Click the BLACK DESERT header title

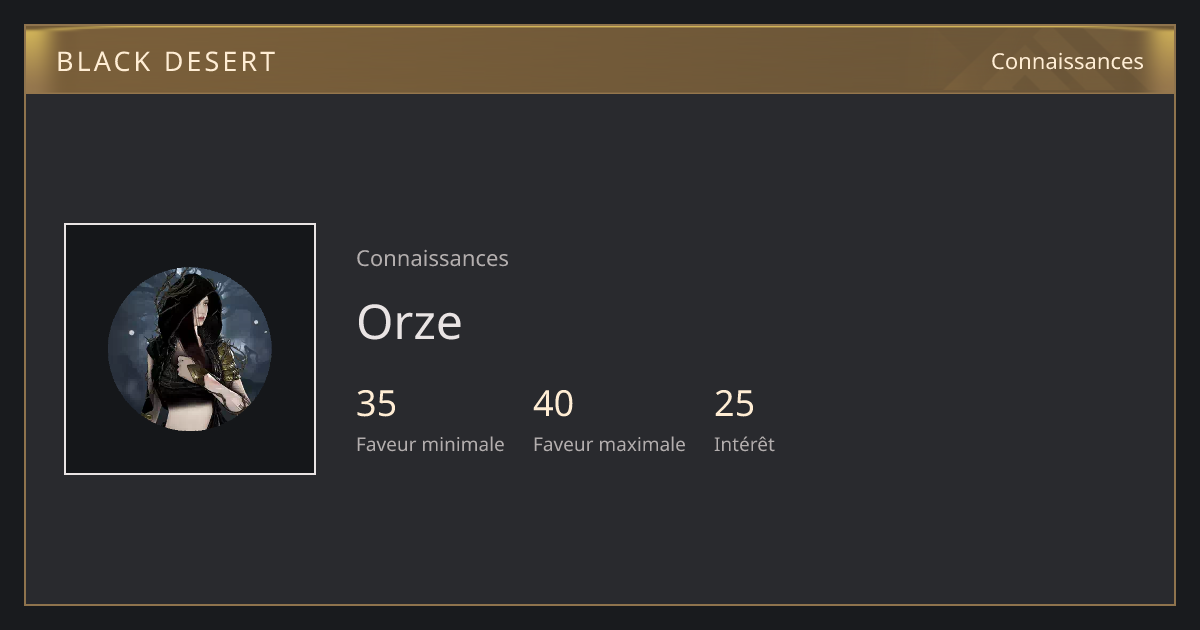pyautogui.click(x=166, y=62)
